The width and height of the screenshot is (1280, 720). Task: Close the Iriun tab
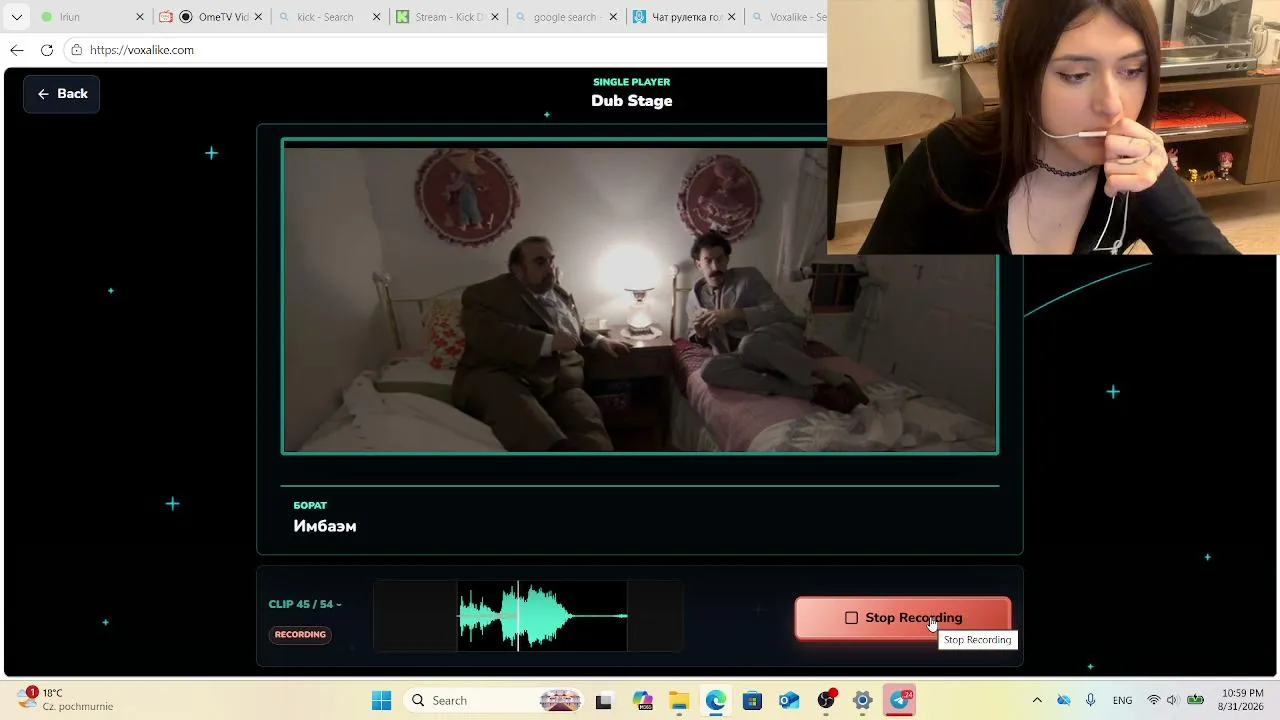click(x=140, y=17)
